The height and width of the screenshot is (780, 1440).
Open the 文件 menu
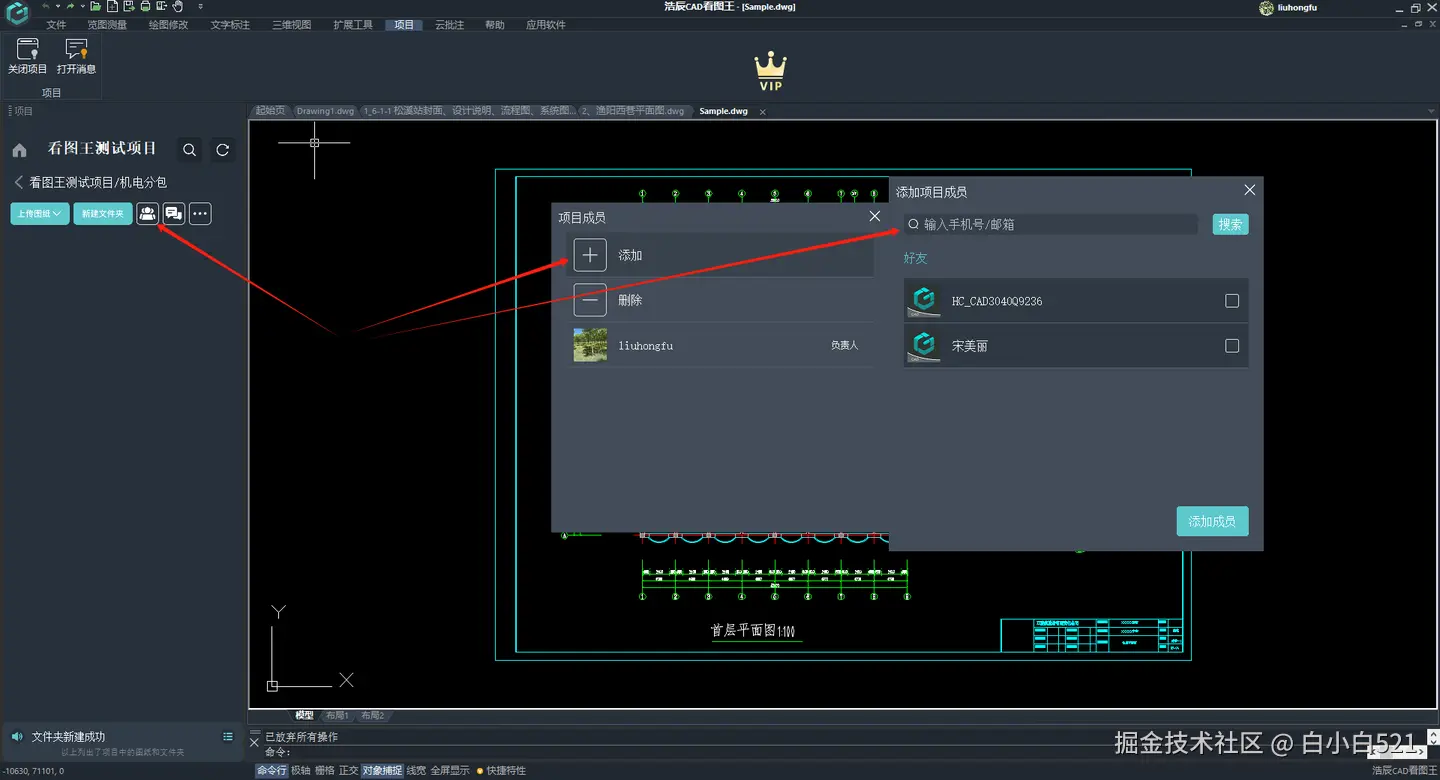56,25
